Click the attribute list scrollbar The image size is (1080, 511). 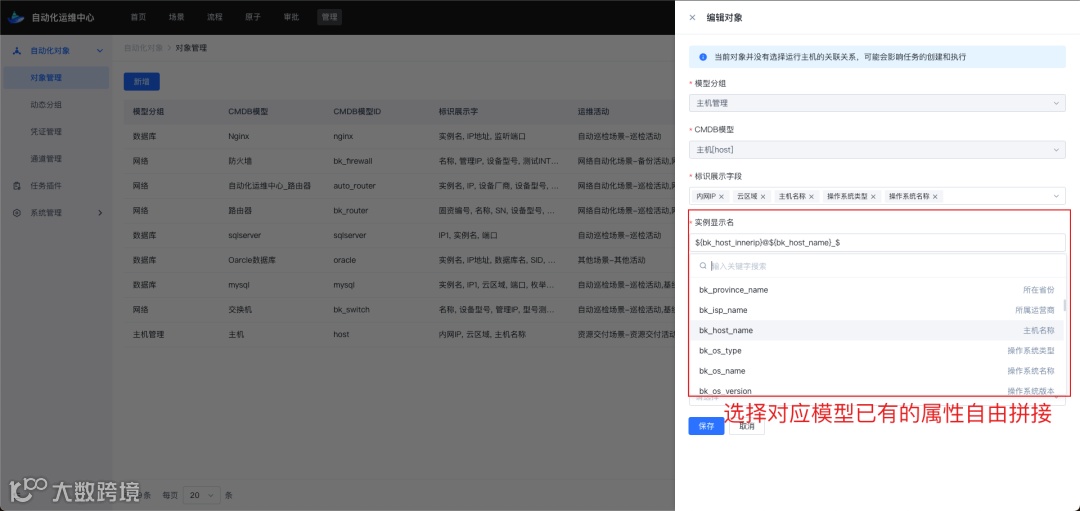point(1065,304)
